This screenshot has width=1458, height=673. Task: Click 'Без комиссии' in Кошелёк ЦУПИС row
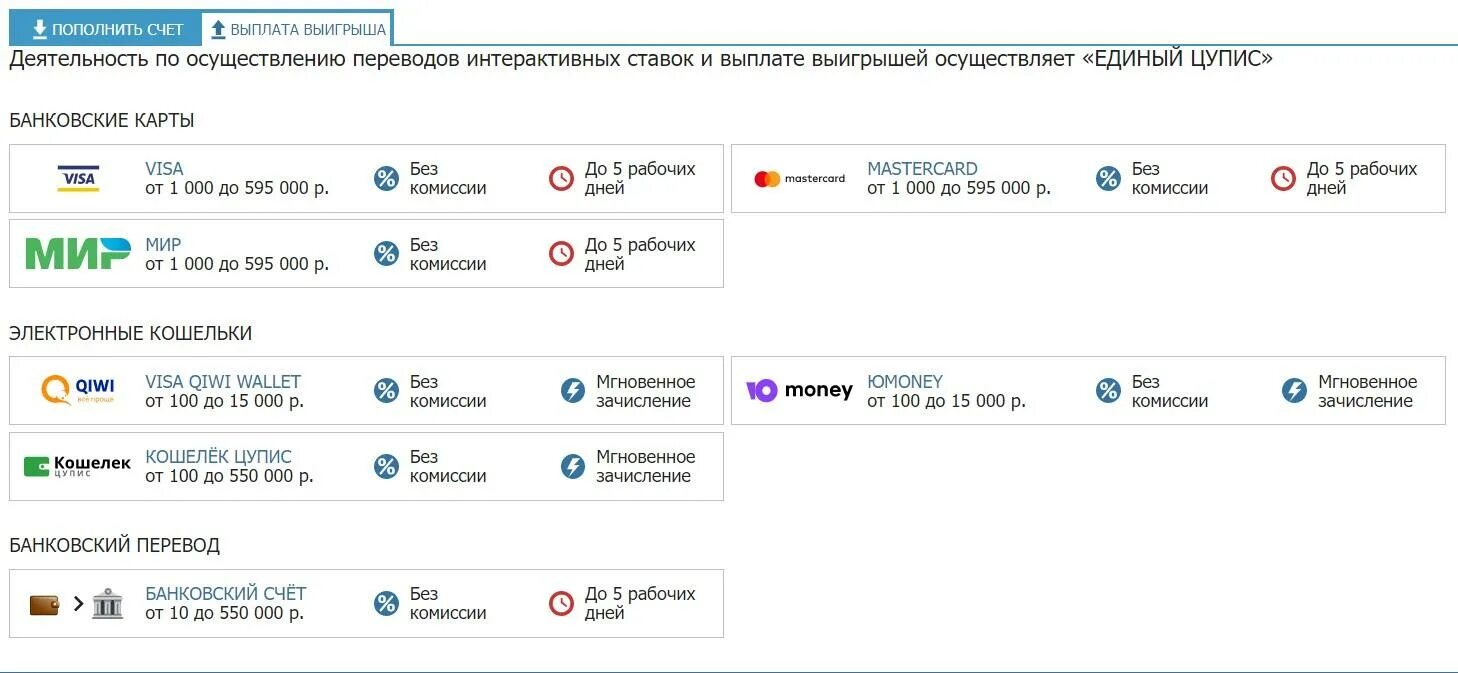448,466
